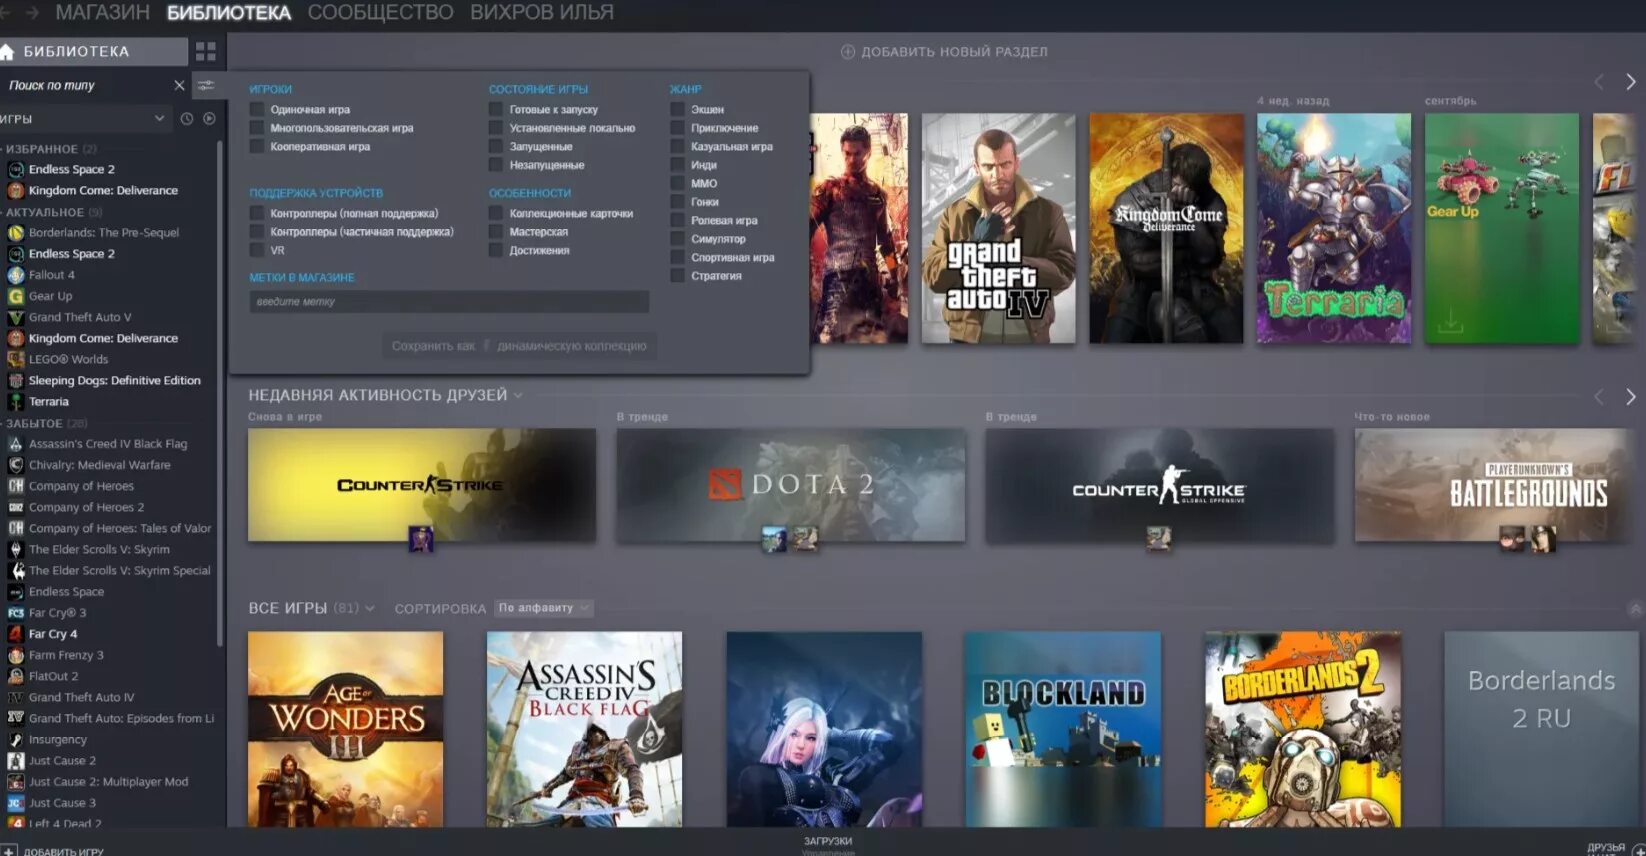Collapse the ИЗБРАННОЕ section
The height and width of the screenshot is (856, 1646).
(50, 149)
